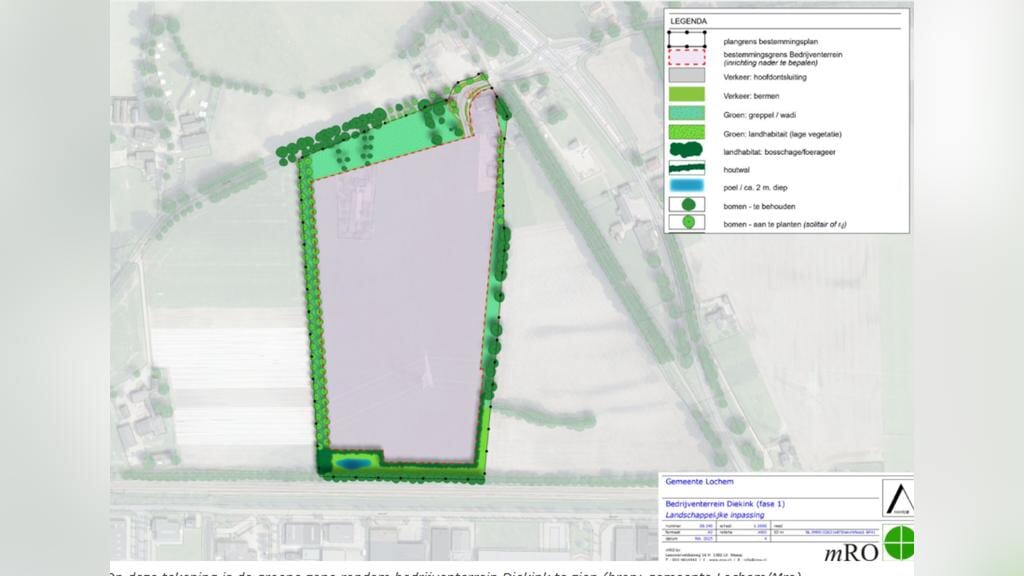Click the green circular mRO emblem
Screen dimensions: 1024x576
coord(899,542)
